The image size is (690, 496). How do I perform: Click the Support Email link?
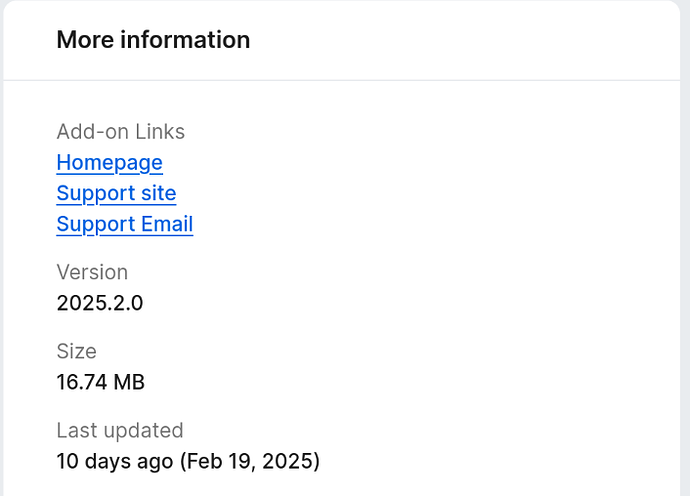[124, 224]
